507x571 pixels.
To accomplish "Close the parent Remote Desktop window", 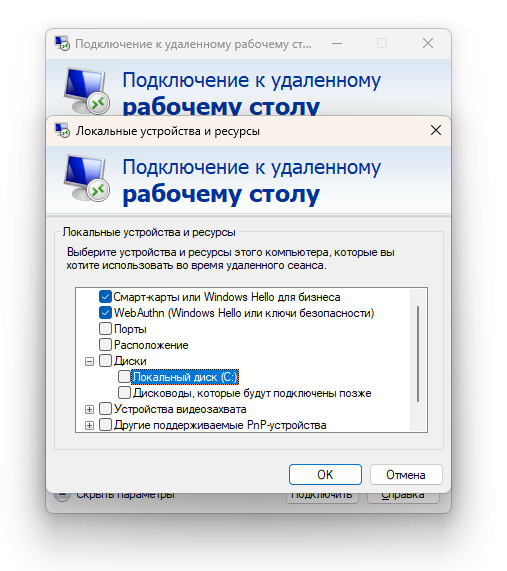I will [x=428, y=43].
